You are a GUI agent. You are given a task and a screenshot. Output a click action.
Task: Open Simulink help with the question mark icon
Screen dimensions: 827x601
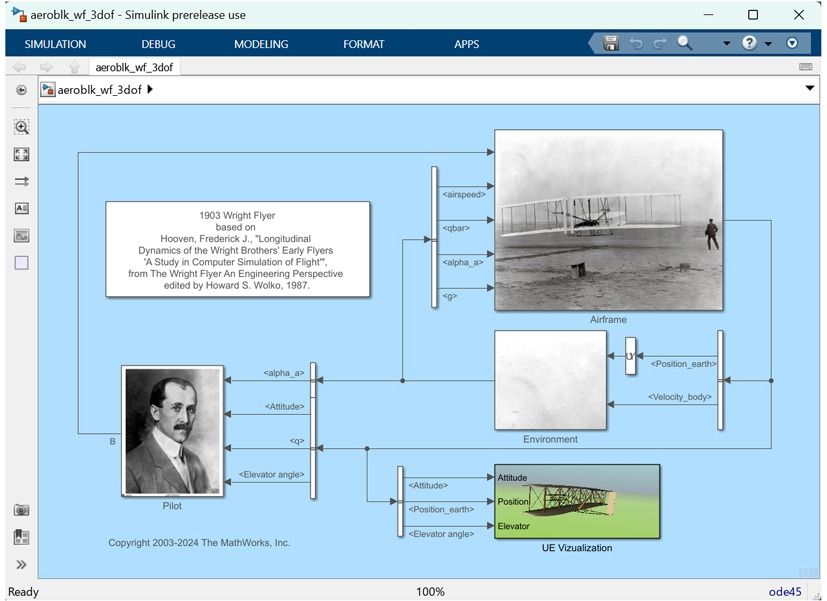pyautogui.click(x=749, y=43)
